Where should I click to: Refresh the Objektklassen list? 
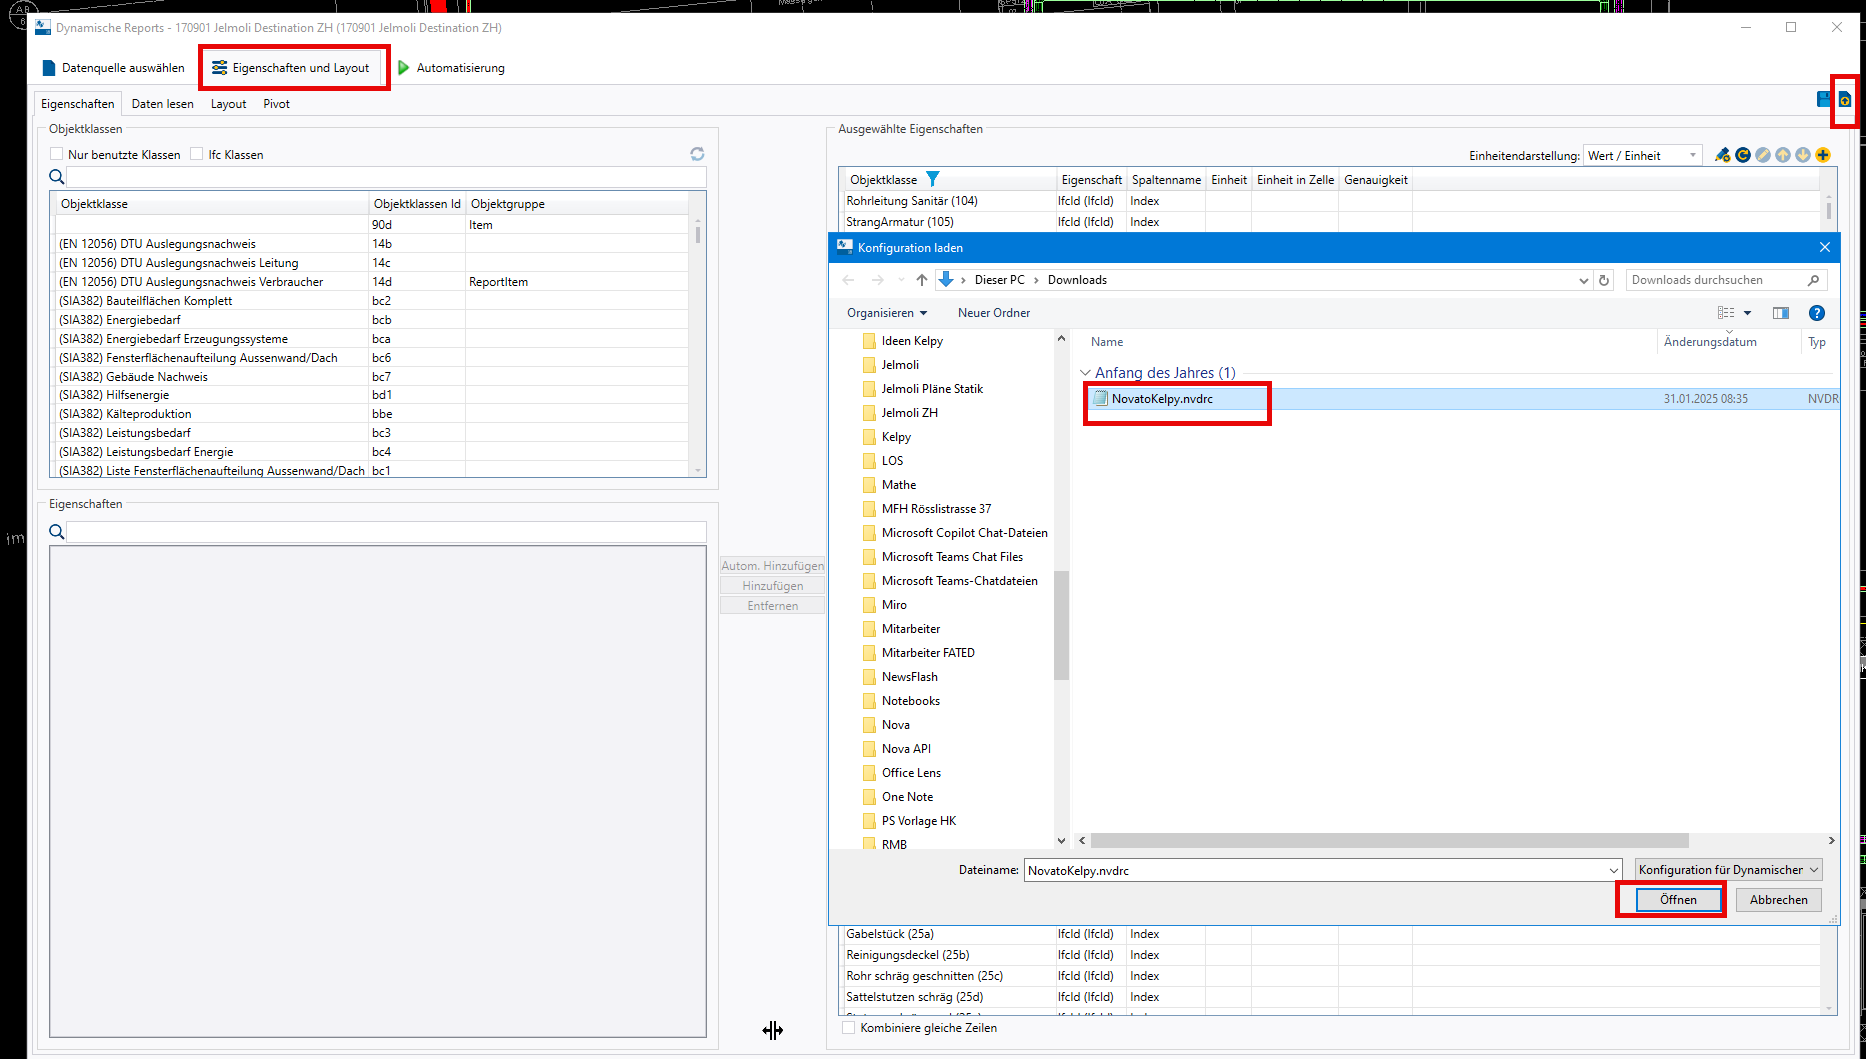(697, 154)
